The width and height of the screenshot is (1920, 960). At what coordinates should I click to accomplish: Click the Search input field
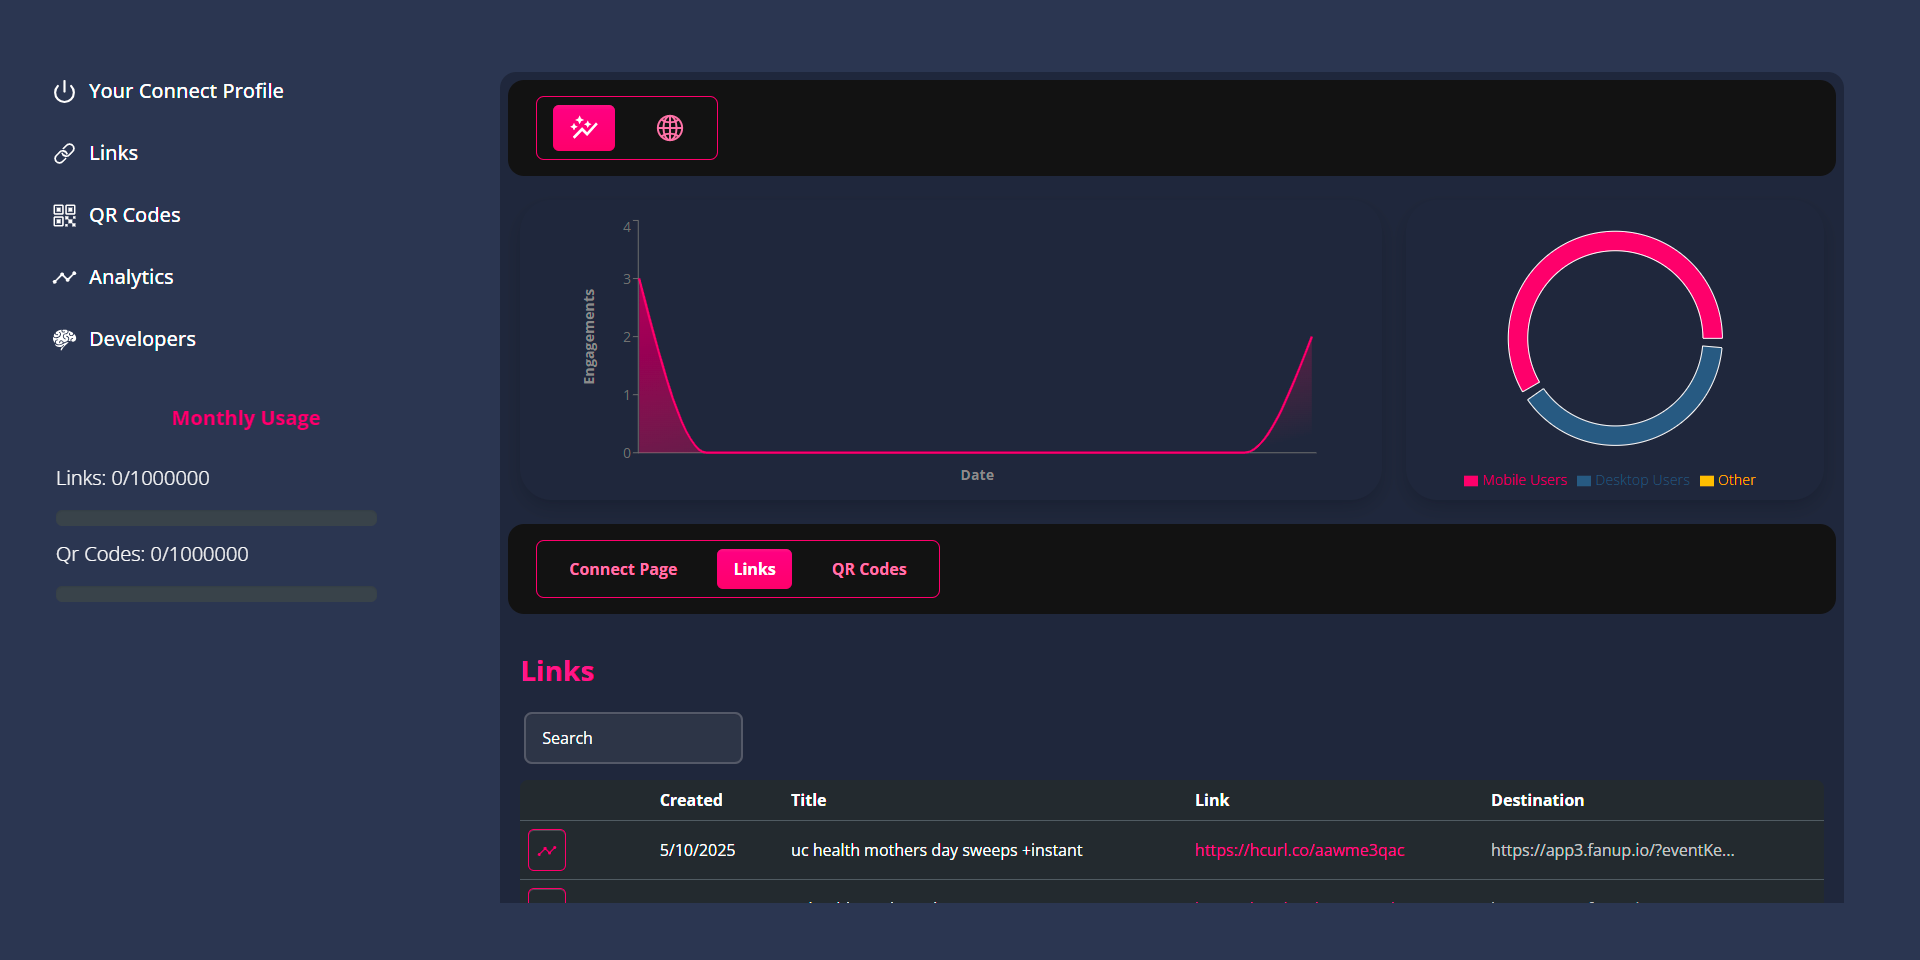pos(633,738)
